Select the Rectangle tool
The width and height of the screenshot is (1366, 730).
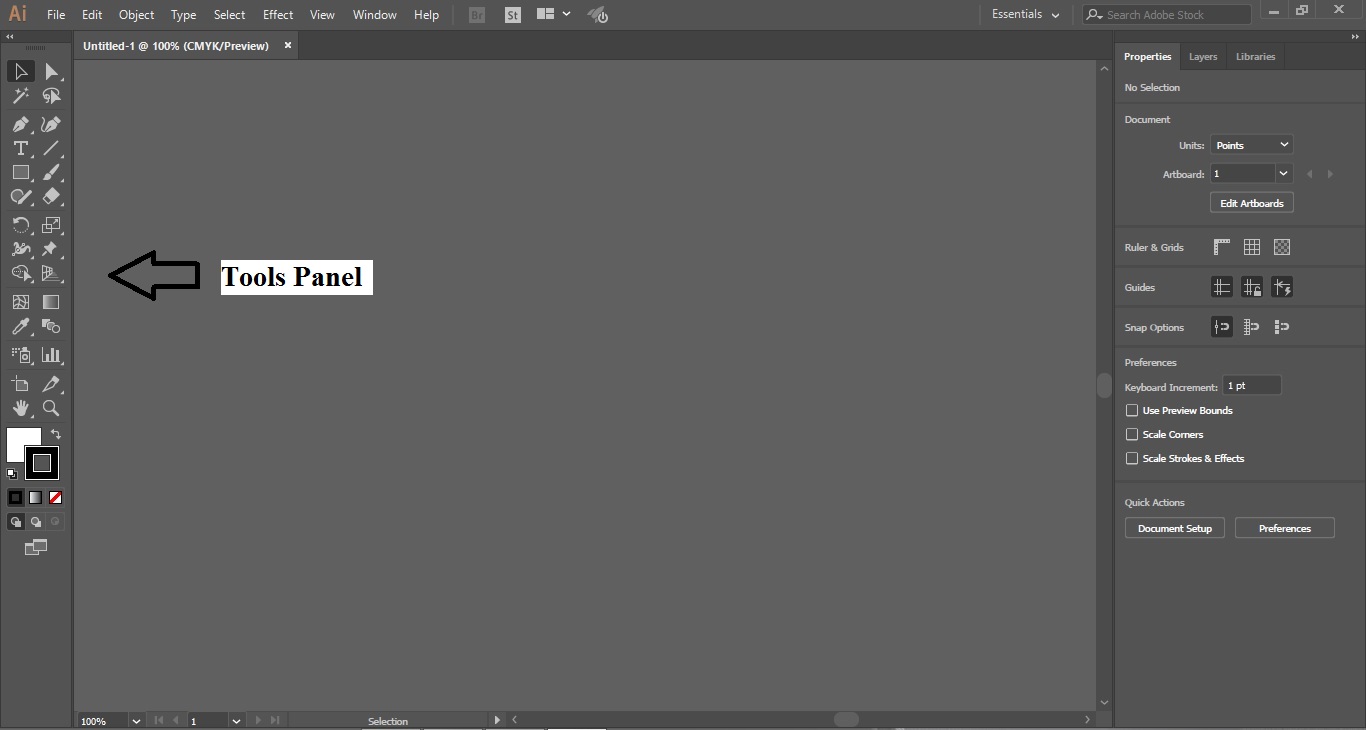[x=21, y=173]
